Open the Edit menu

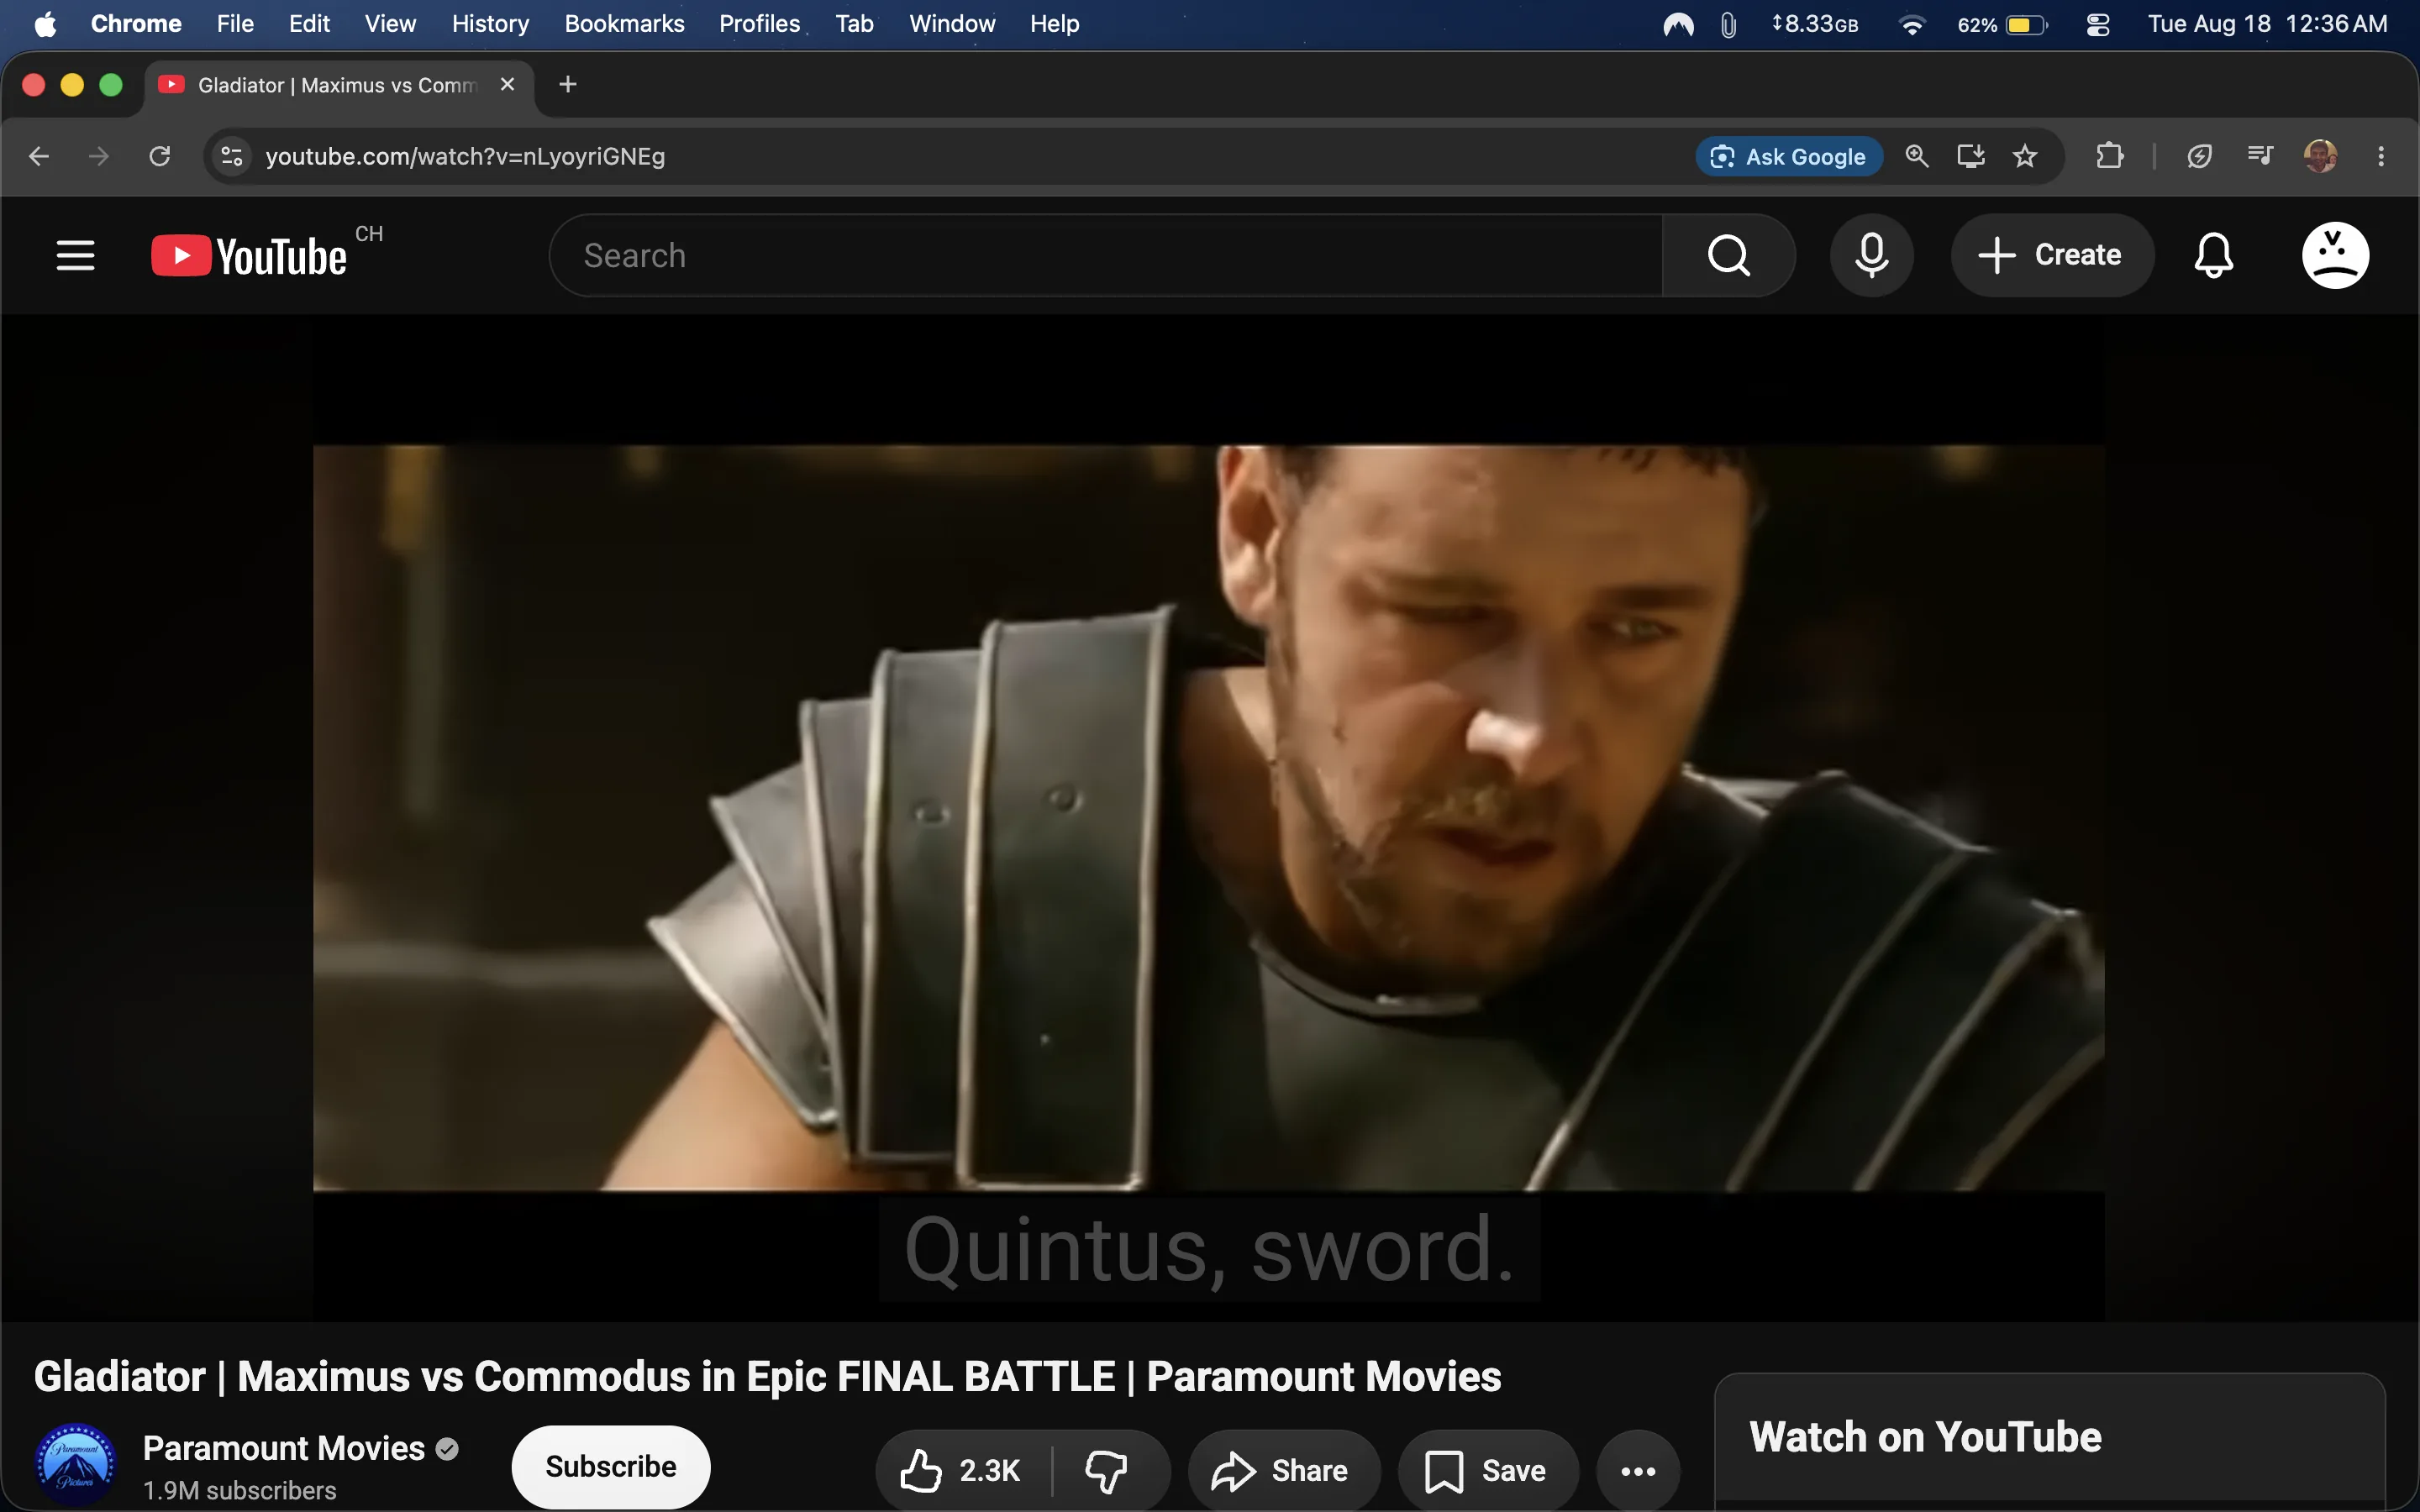pos(309,24)
